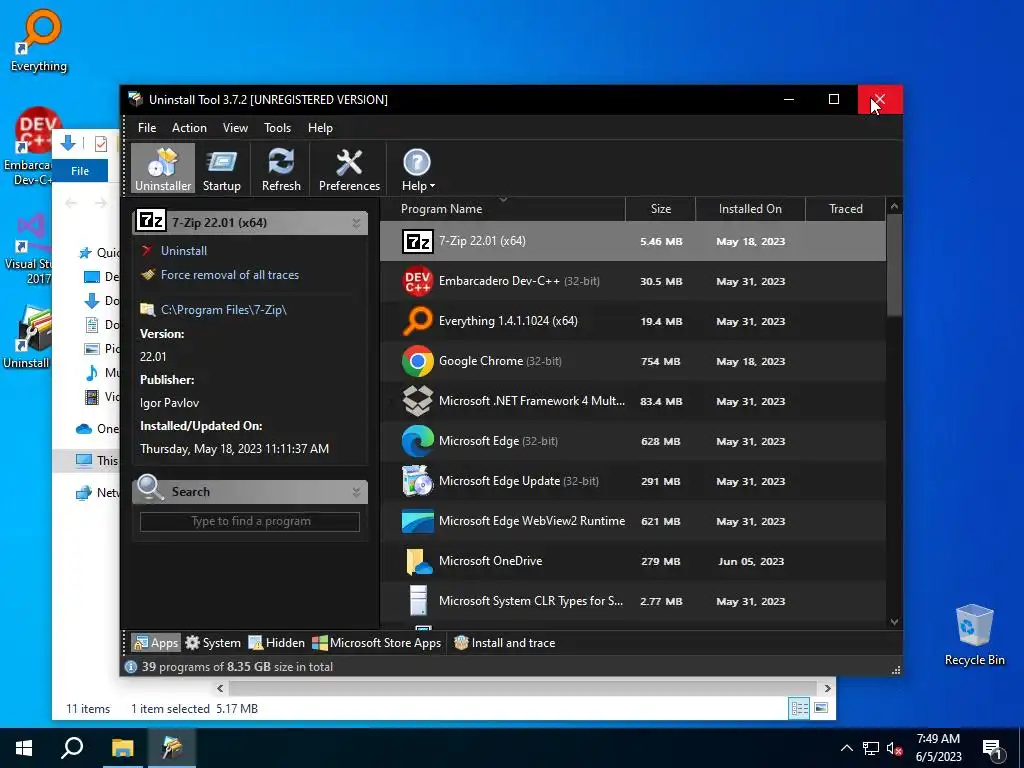
Task: Open the View menu
Action: [235, 128]
